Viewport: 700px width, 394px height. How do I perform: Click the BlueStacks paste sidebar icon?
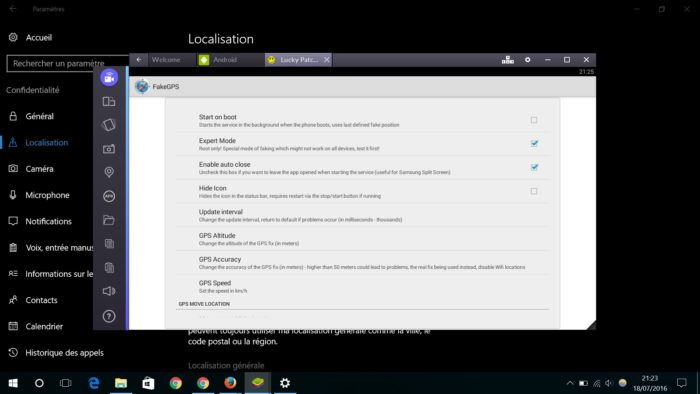coord(109,268)
